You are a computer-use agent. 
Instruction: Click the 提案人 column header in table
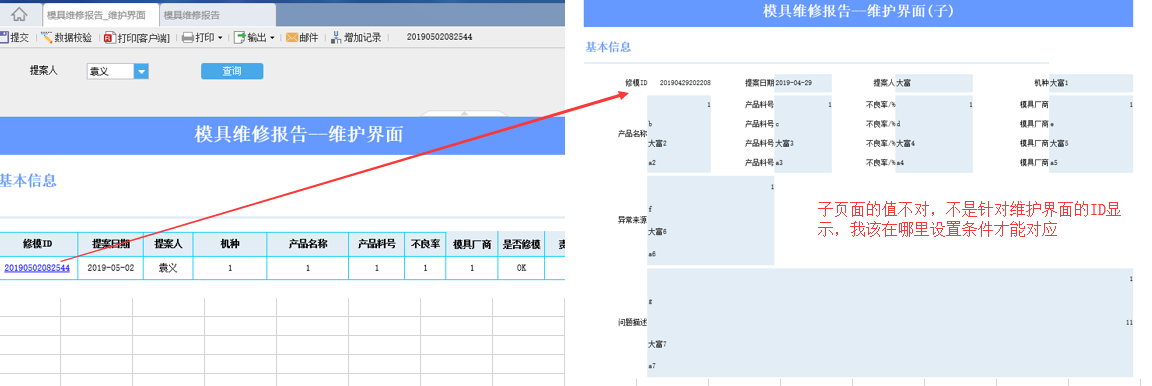168,244
